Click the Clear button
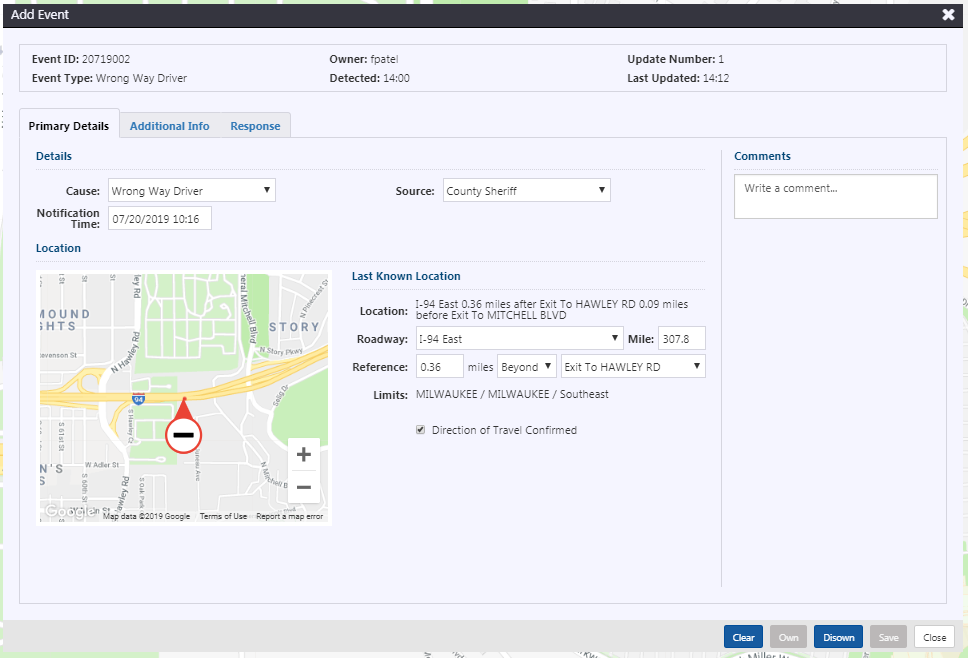 tap(743, 637)
